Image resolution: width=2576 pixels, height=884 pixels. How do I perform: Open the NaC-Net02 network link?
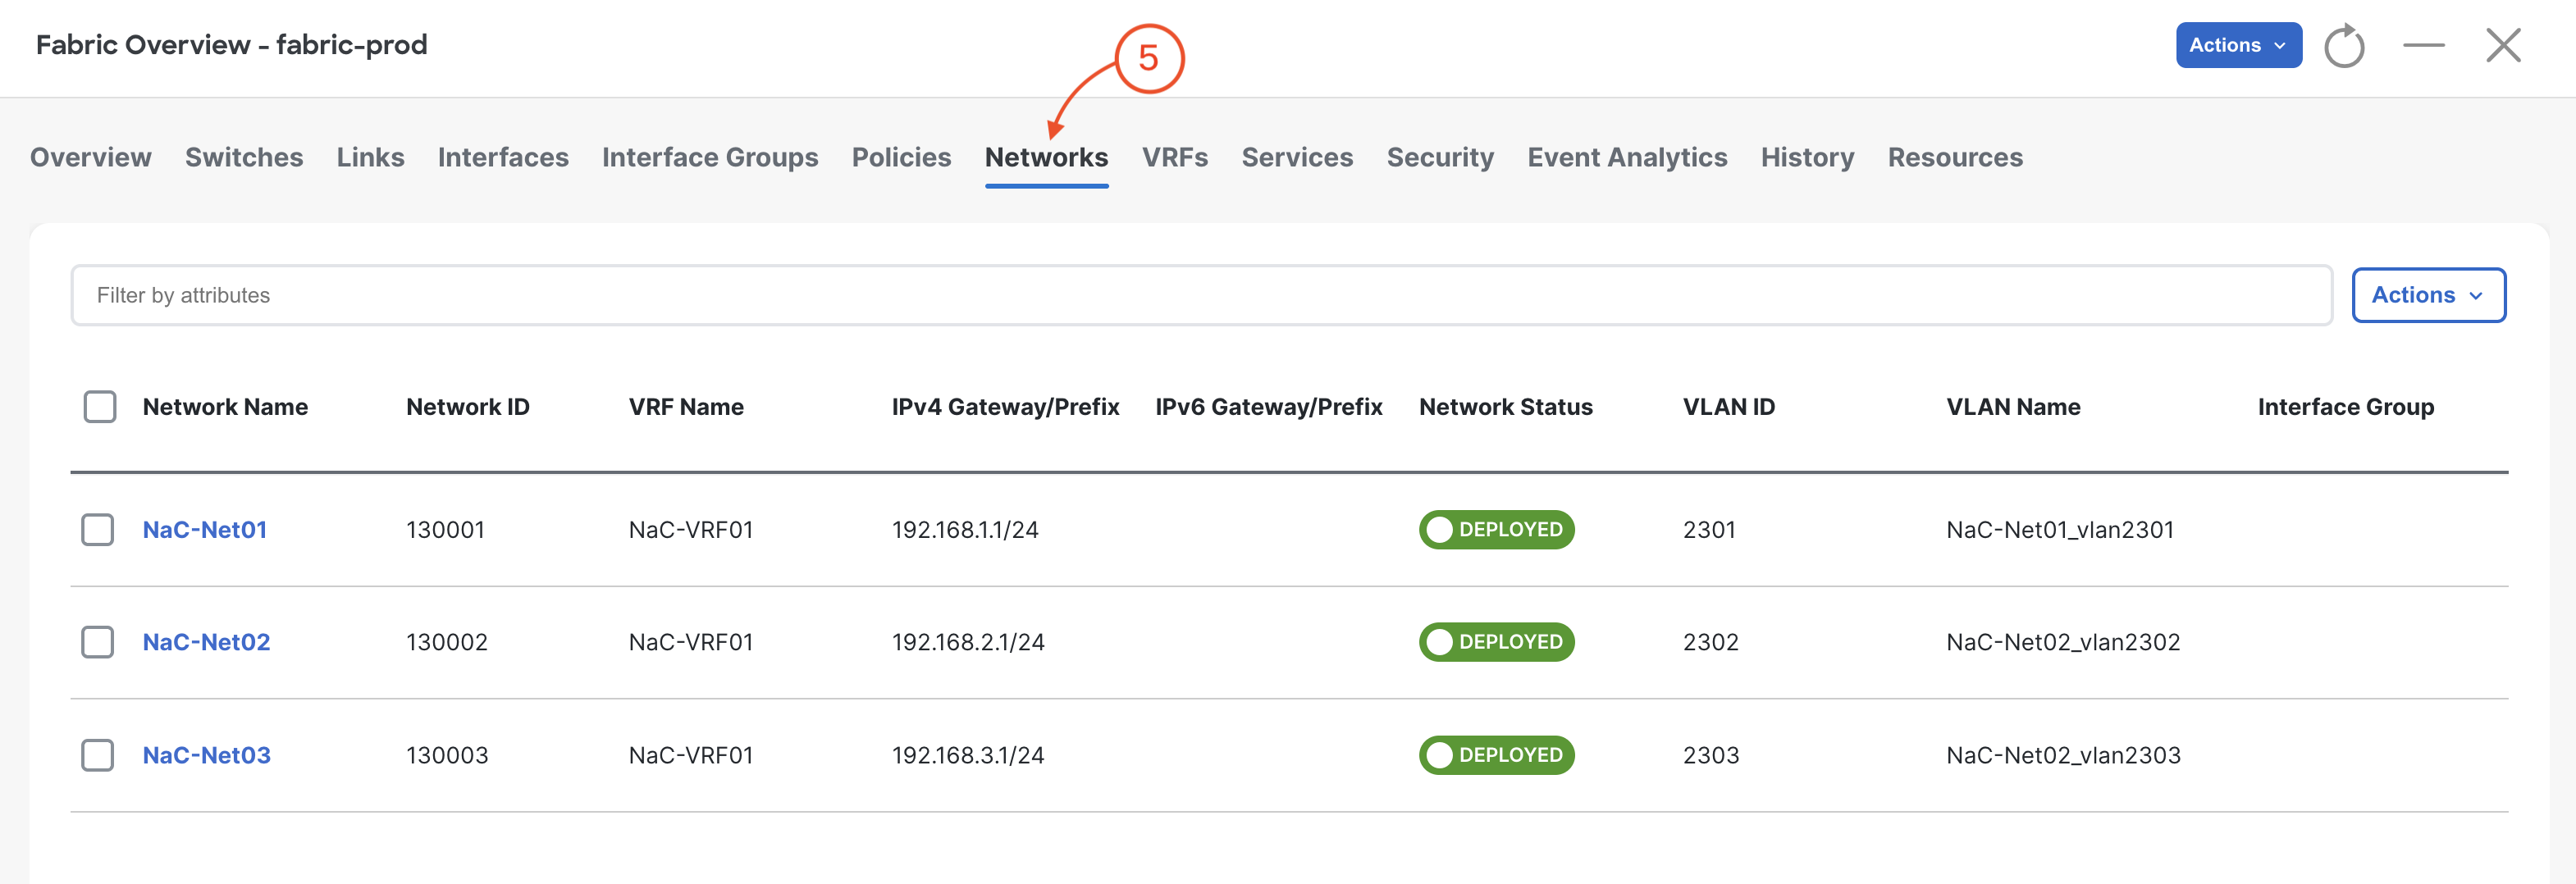(x=206, y=642)
